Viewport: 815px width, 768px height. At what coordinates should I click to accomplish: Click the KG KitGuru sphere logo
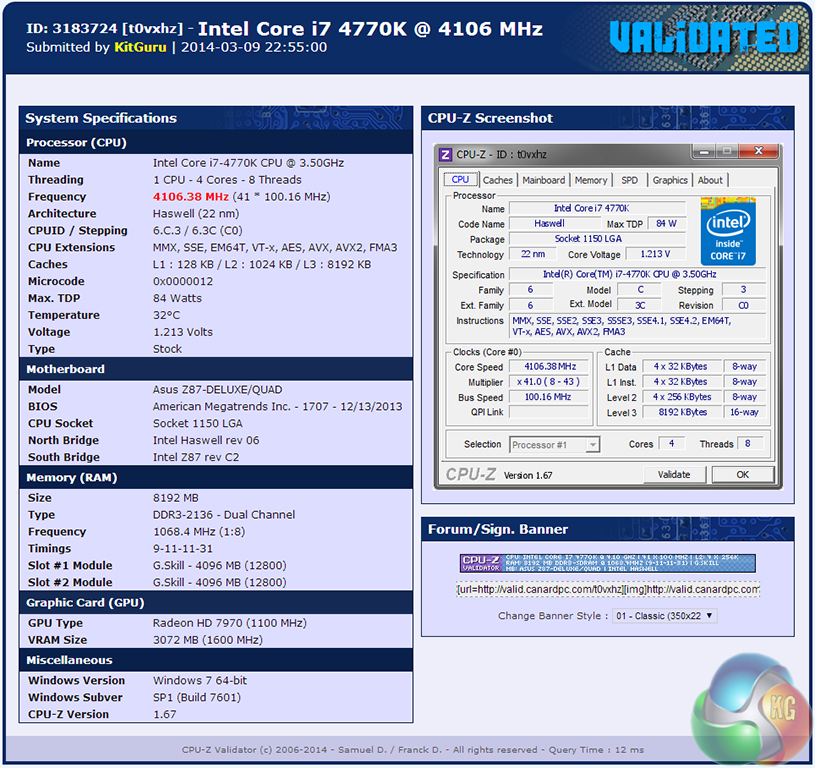click(x=751, y=711)
